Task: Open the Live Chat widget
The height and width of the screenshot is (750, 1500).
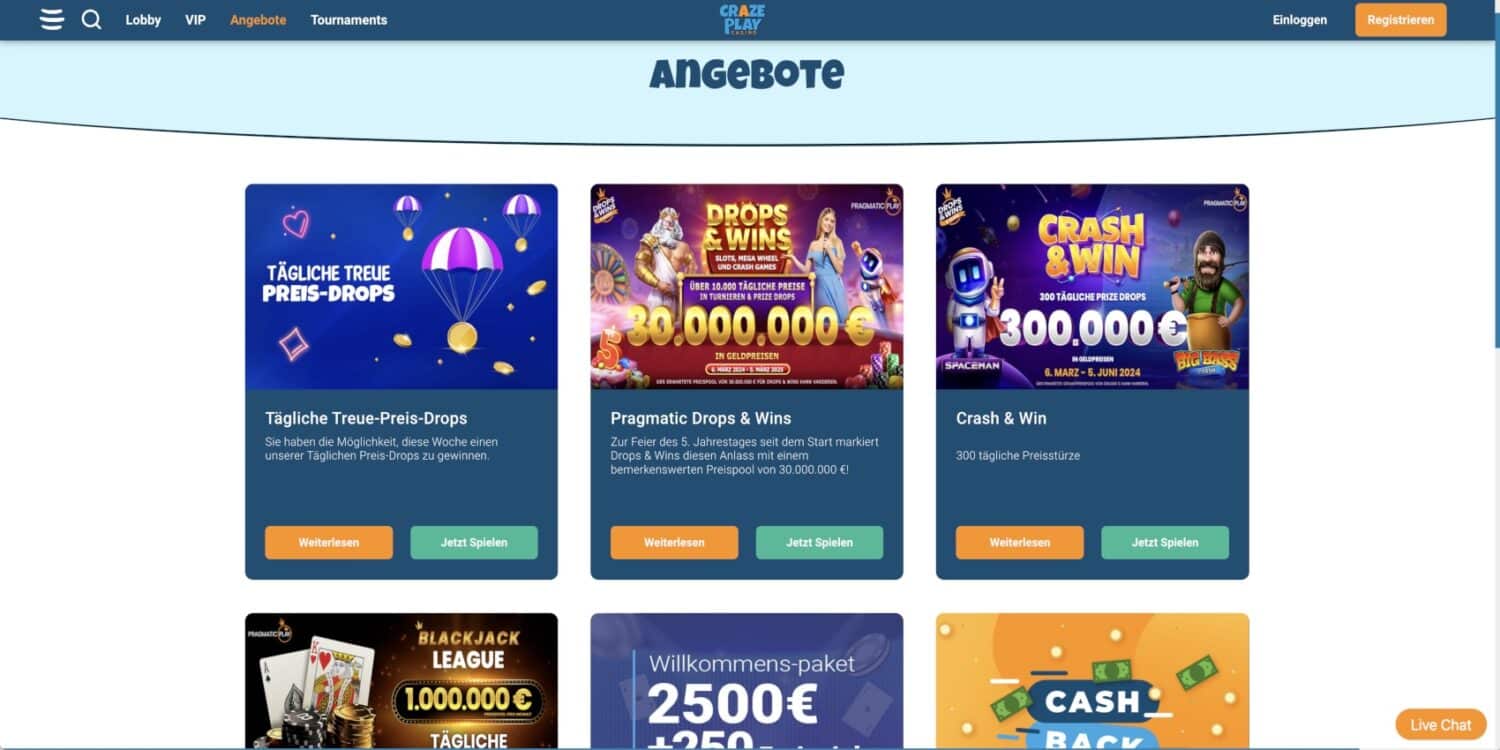Action: [x=1441, y=725]
